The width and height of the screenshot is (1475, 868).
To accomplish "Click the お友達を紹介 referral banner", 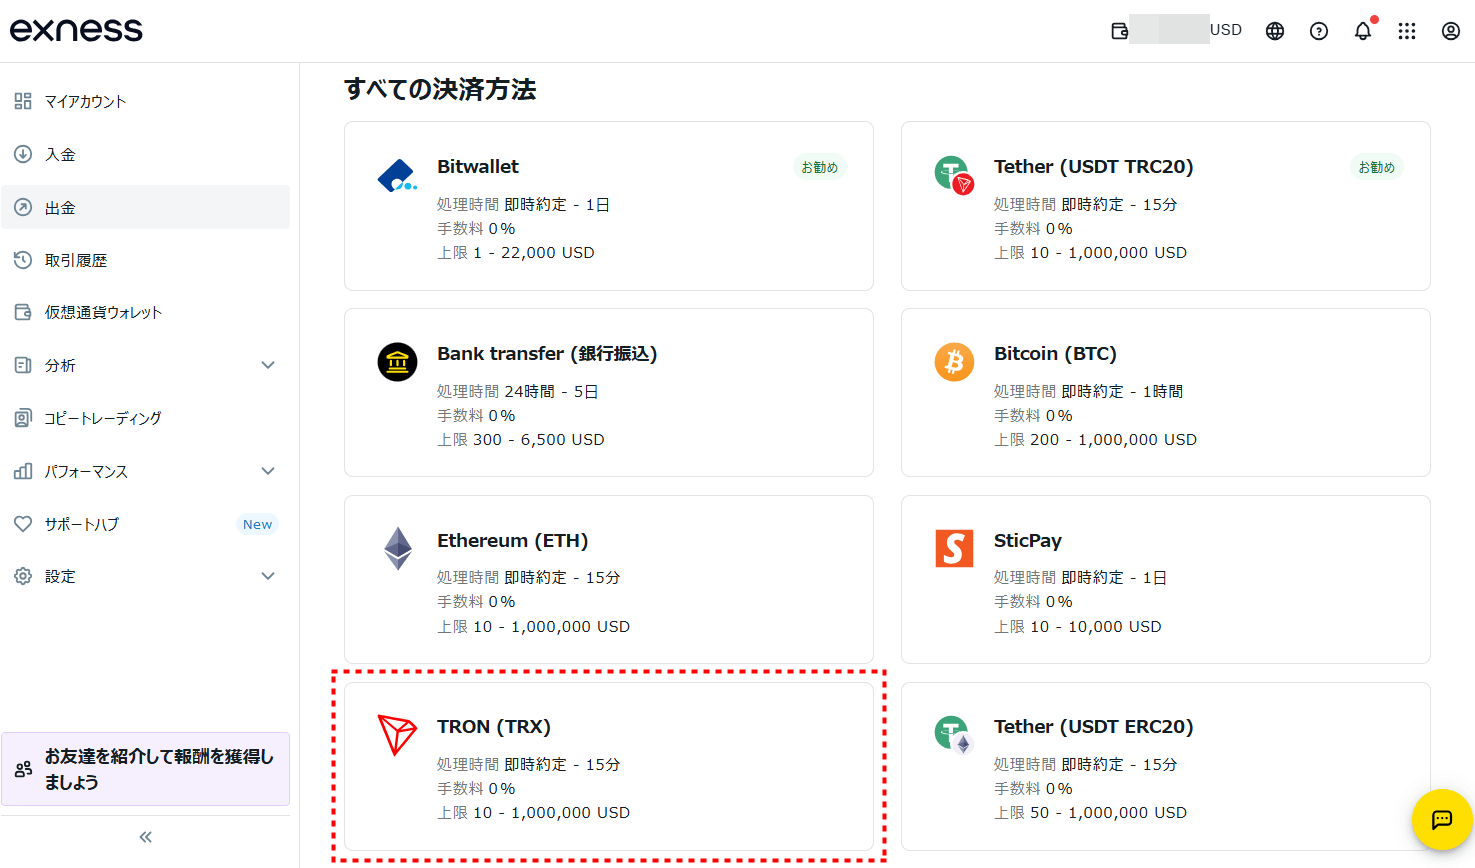I will coord(146,769).
